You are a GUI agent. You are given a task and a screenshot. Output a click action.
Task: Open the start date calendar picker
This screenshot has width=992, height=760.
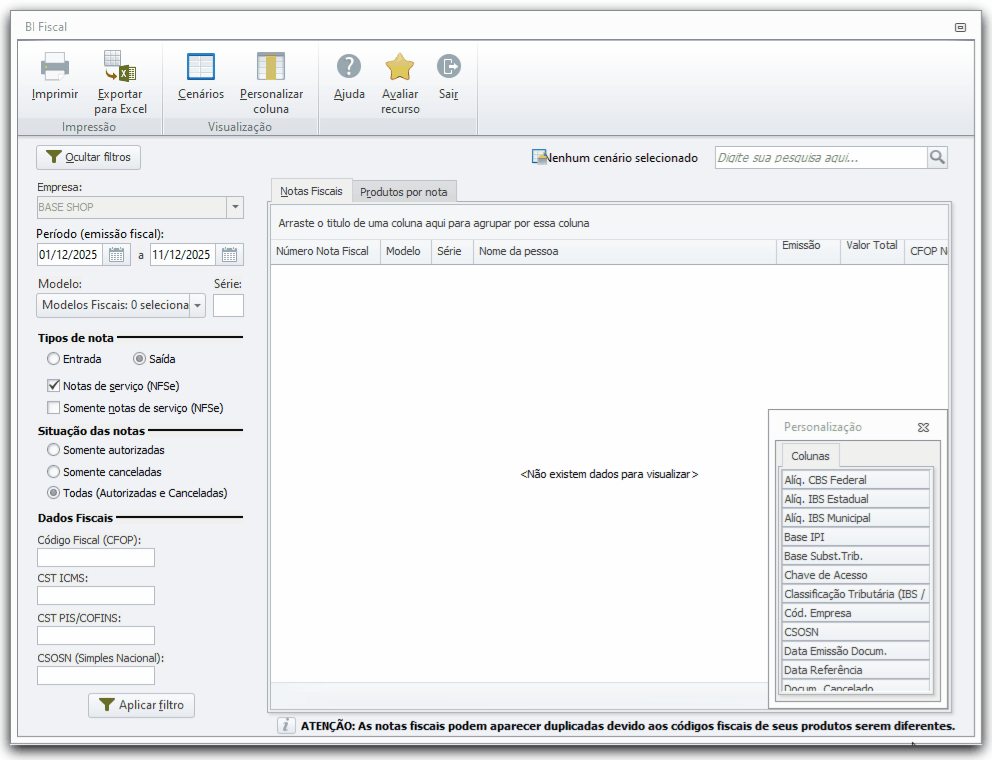(x=116, y=255)
